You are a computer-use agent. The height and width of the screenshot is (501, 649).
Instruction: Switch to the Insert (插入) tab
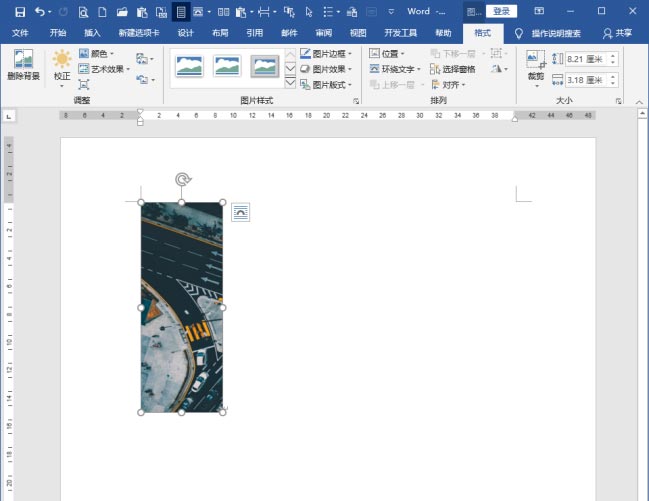(93, 33)
